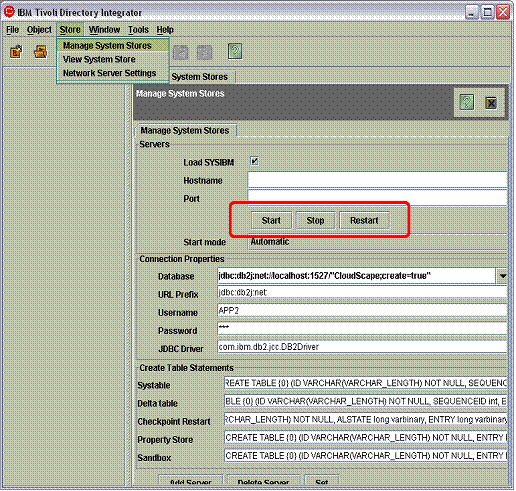516x491 pixels.
Task: Click the second greyed-out toolbar icon
Action: tap(204, 52)
